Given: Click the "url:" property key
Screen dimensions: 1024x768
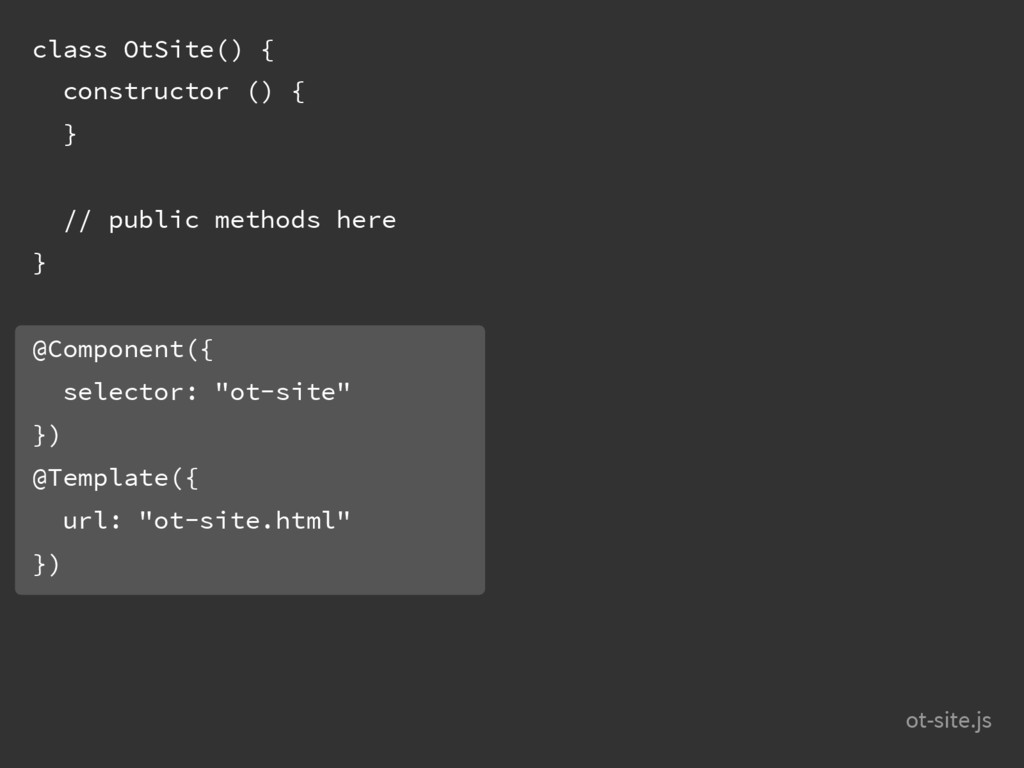Looking at the screenshot, I should click(x=92, y=520).
